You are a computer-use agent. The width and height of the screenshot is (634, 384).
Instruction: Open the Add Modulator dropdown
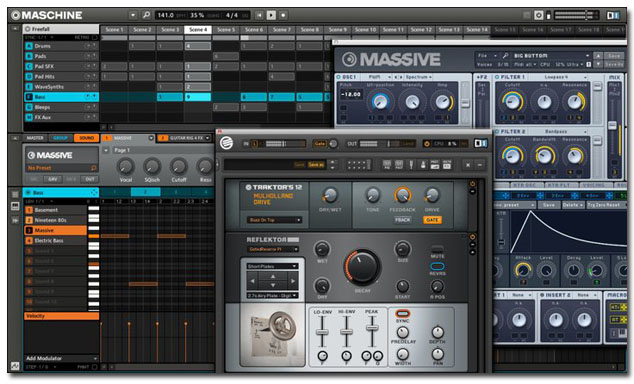(61, 359)
